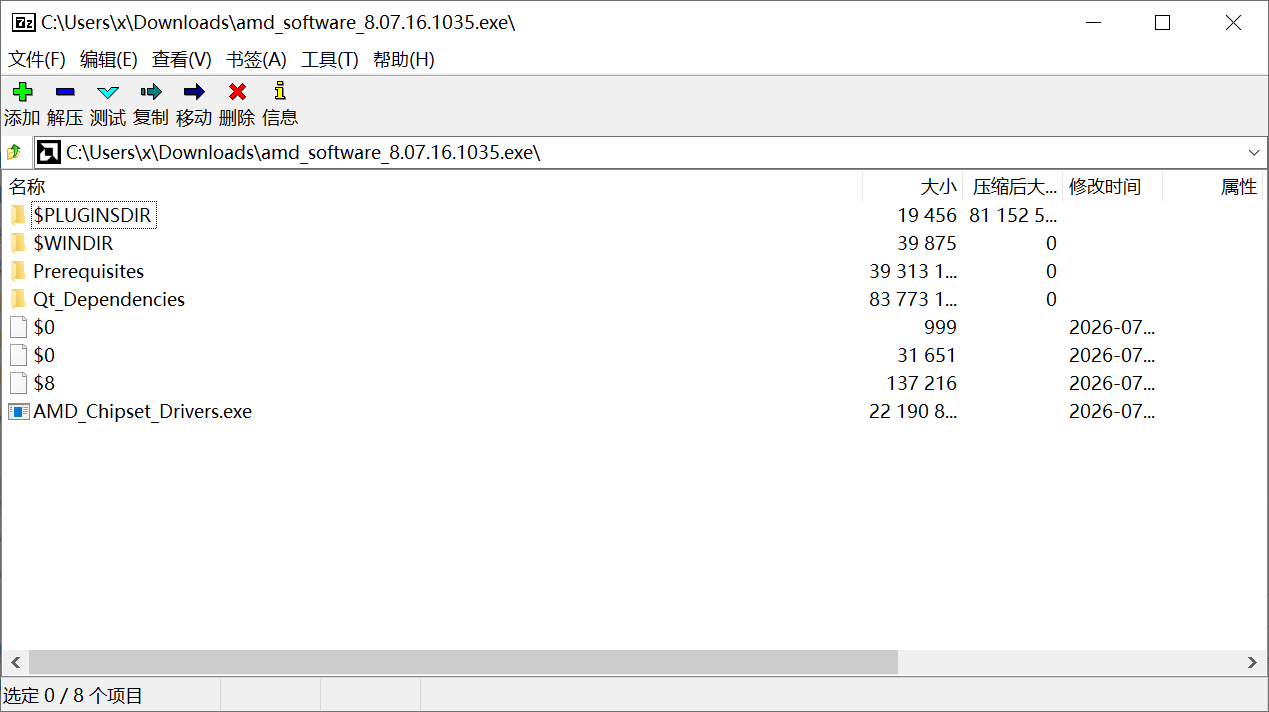Select the $8 file name text
1269x712 pixels.
[44, 383]
